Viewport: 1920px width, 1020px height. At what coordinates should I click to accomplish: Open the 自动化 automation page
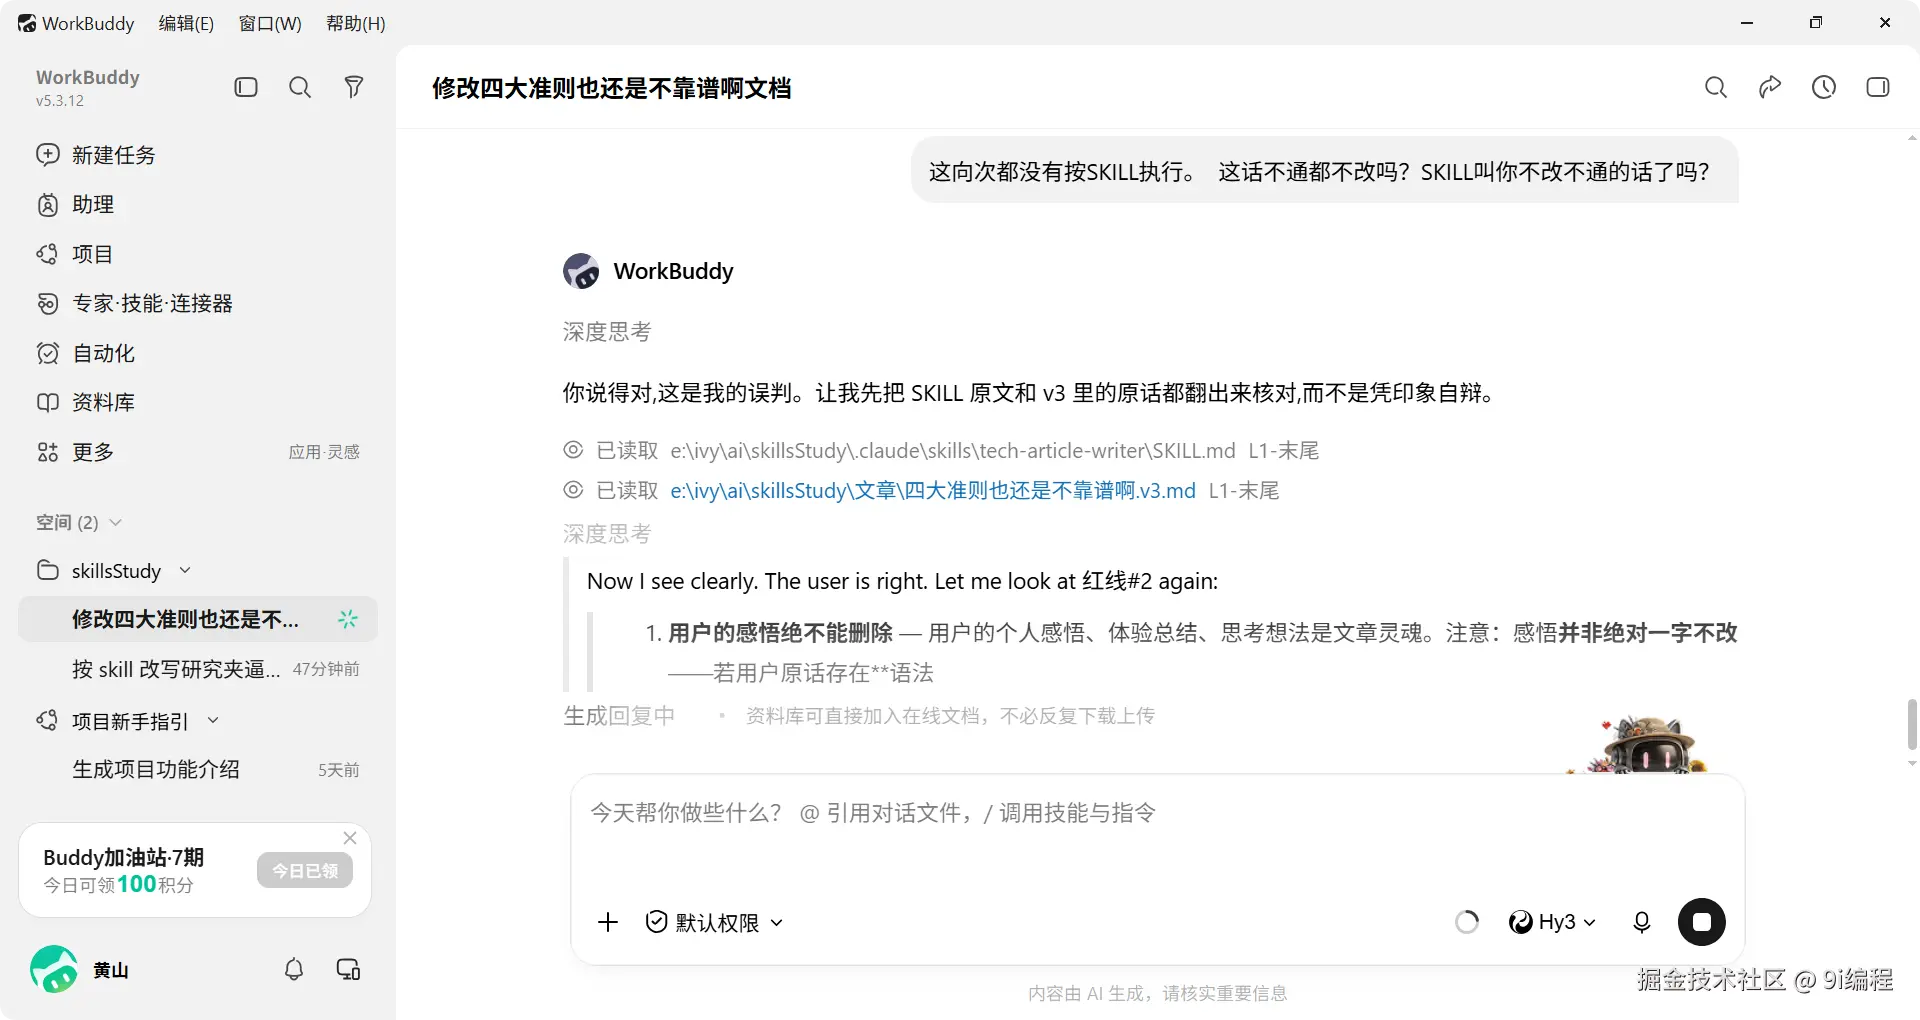tap(198, 353)
